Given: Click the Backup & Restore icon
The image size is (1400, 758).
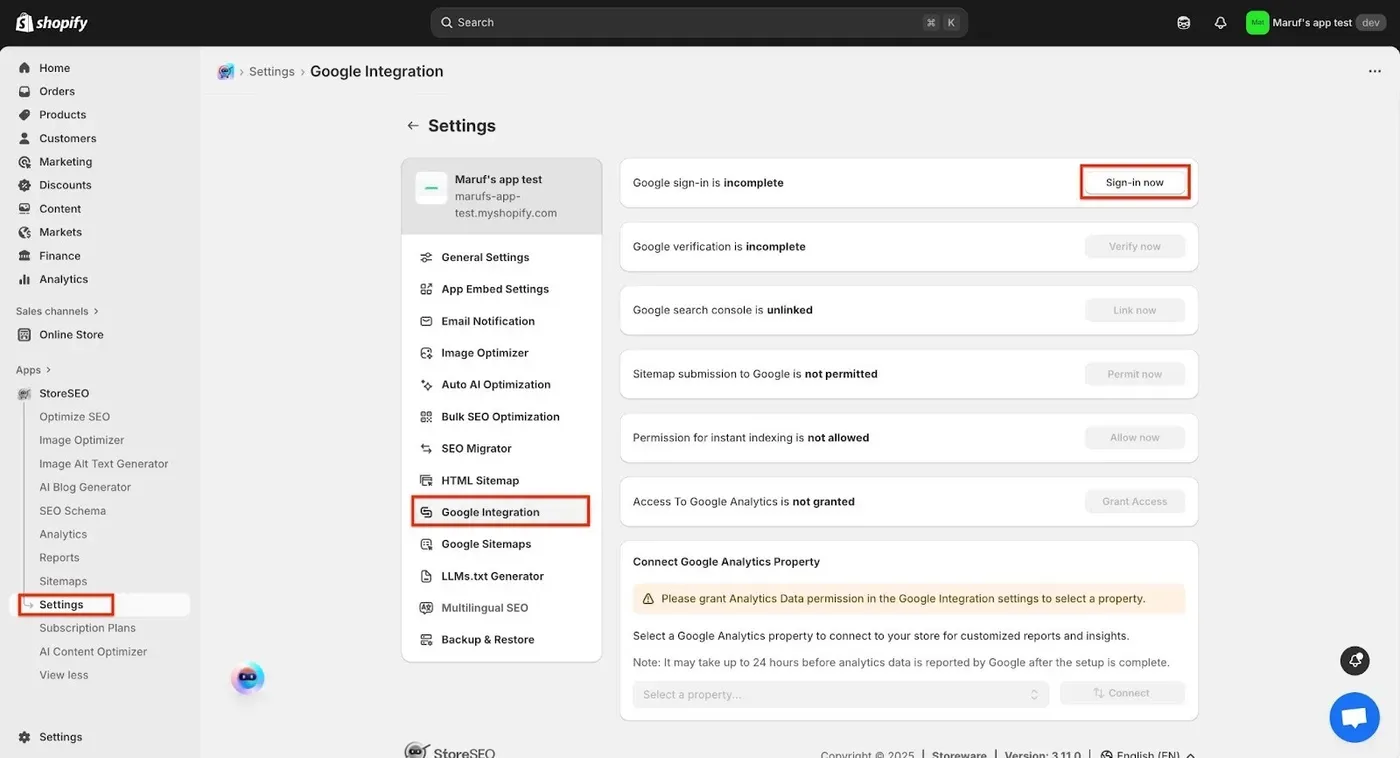Looking at the screenshot, I should click(x=426, y=640).
